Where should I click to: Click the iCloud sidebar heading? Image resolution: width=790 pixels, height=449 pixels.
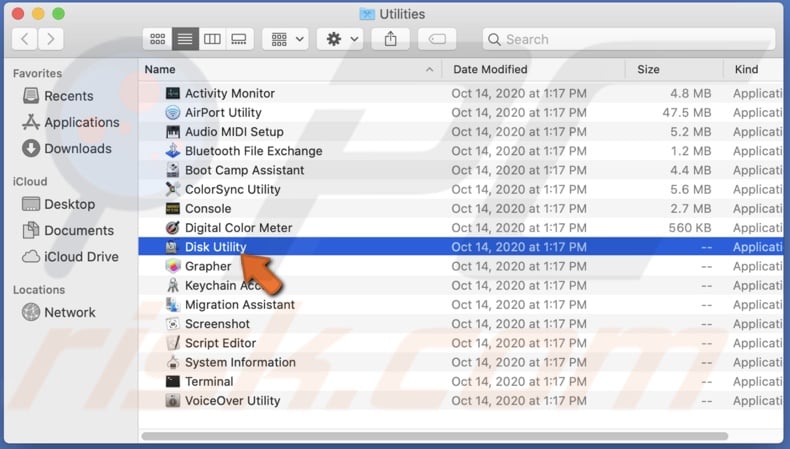tap(30, 181)
